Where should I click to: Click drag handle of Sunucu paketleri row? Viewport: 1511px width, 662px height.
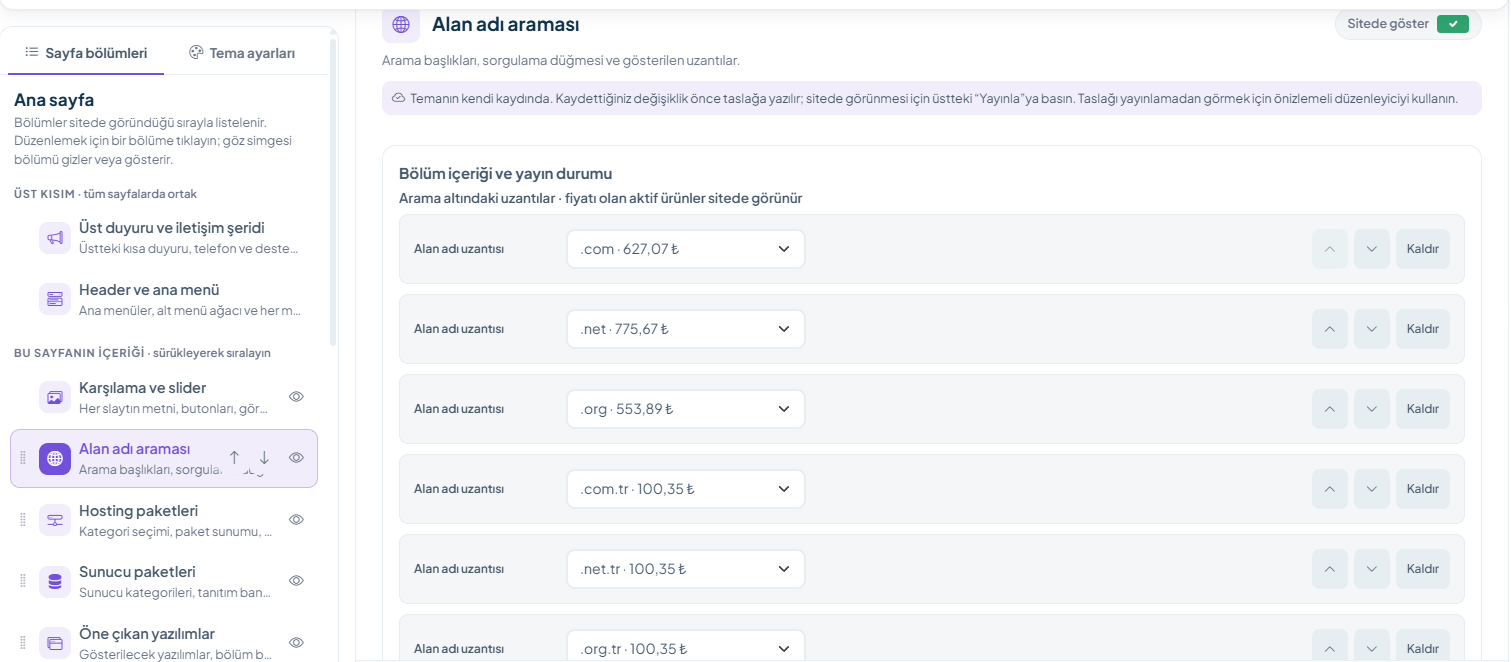pyautogui.click(x=23, y=581)
